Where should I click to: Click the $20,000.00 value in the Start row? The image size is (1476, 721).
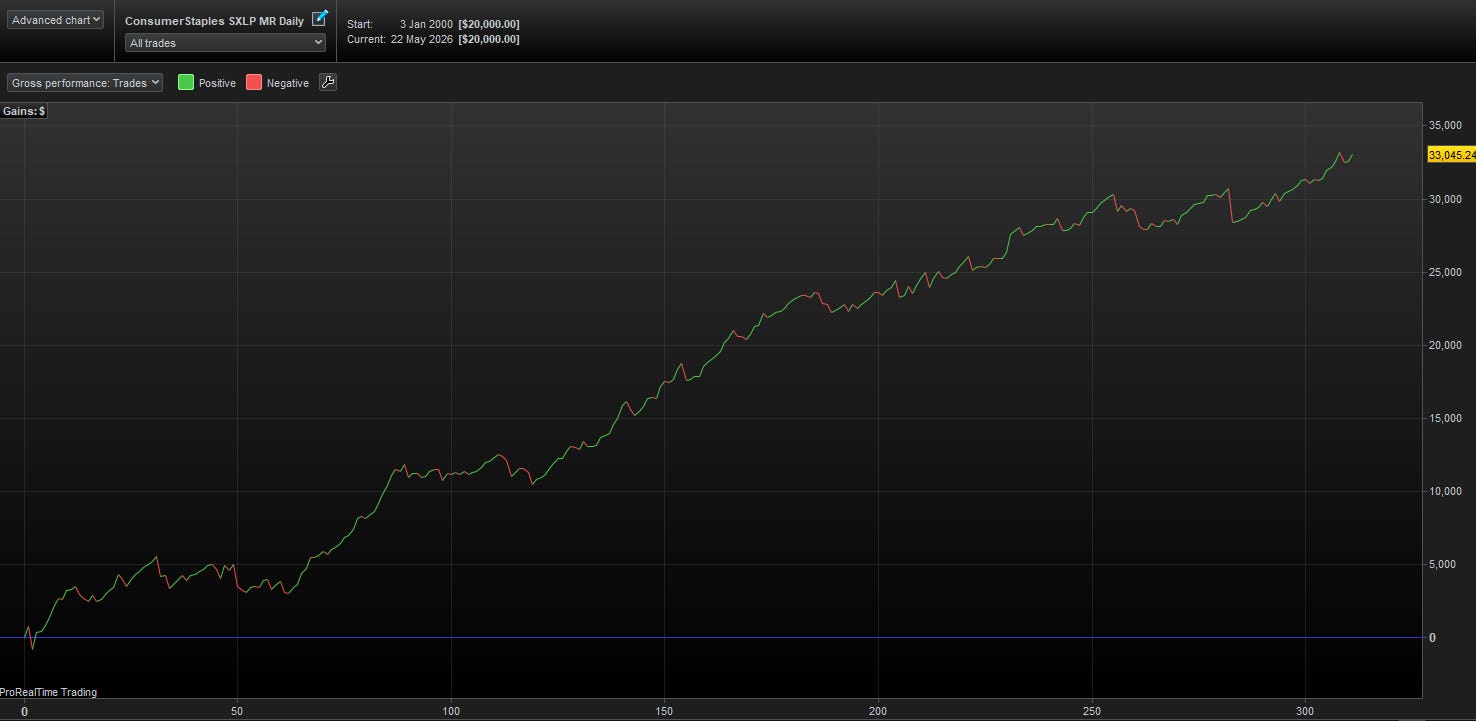click(489, 24)
